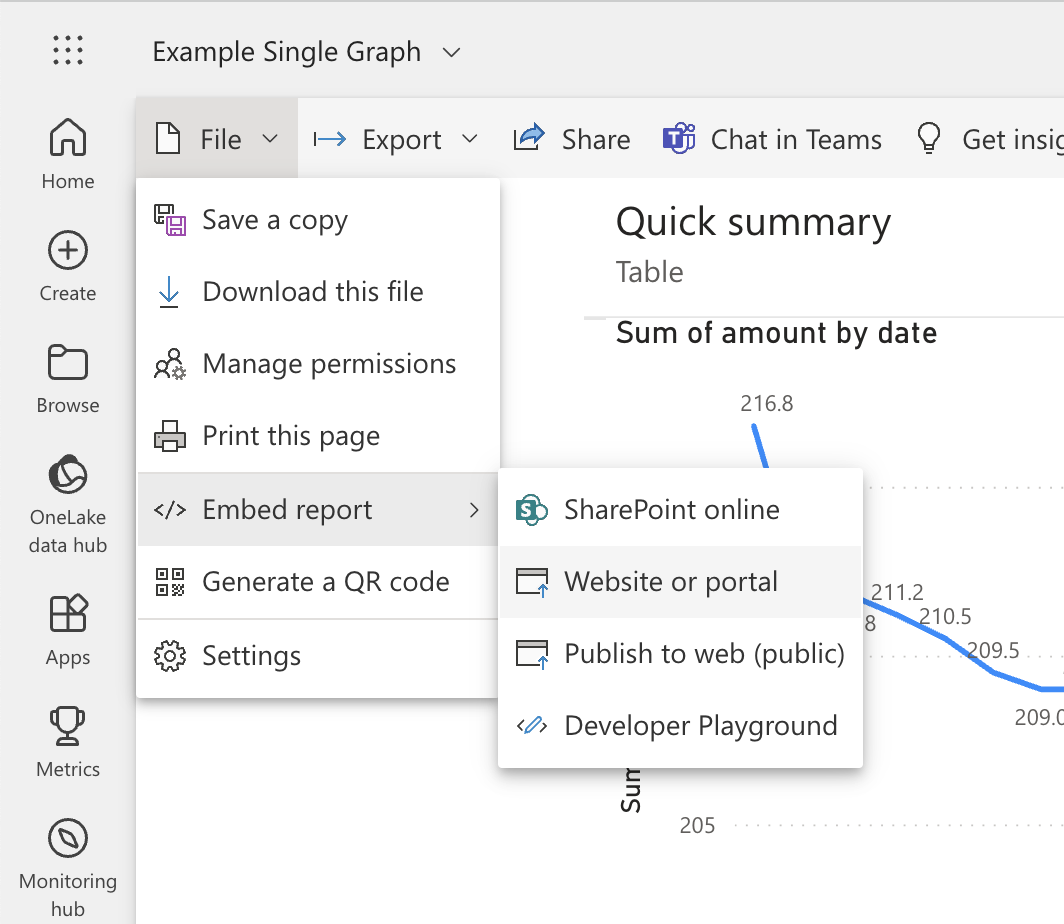Click Share in the toolbar
This screenshot has width=1064, height=924.
point(572,139)
